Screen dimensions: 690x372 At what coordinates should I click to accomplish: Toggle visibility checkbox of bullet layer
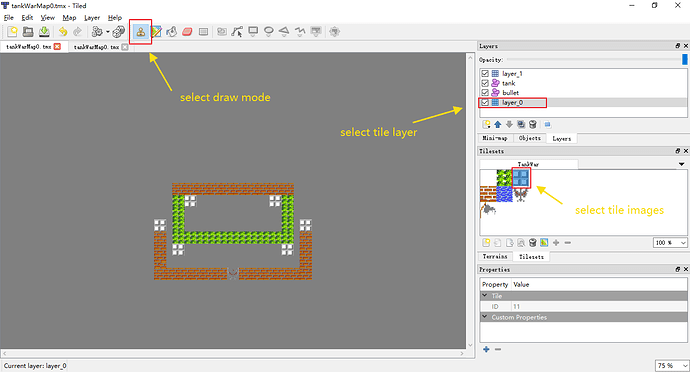(485, 92)
